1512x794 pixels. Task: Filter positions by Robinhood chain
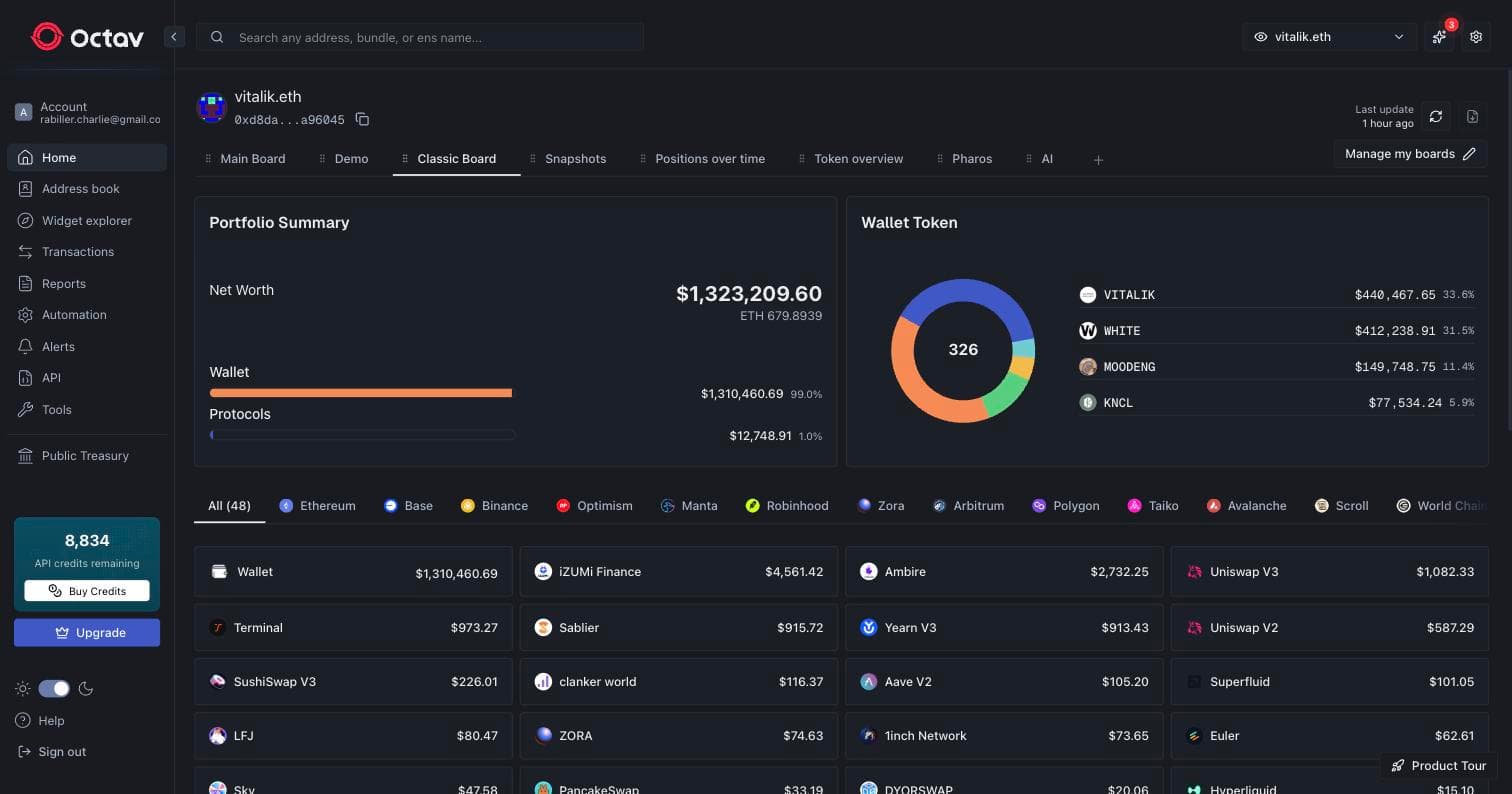tap(787, 506)
